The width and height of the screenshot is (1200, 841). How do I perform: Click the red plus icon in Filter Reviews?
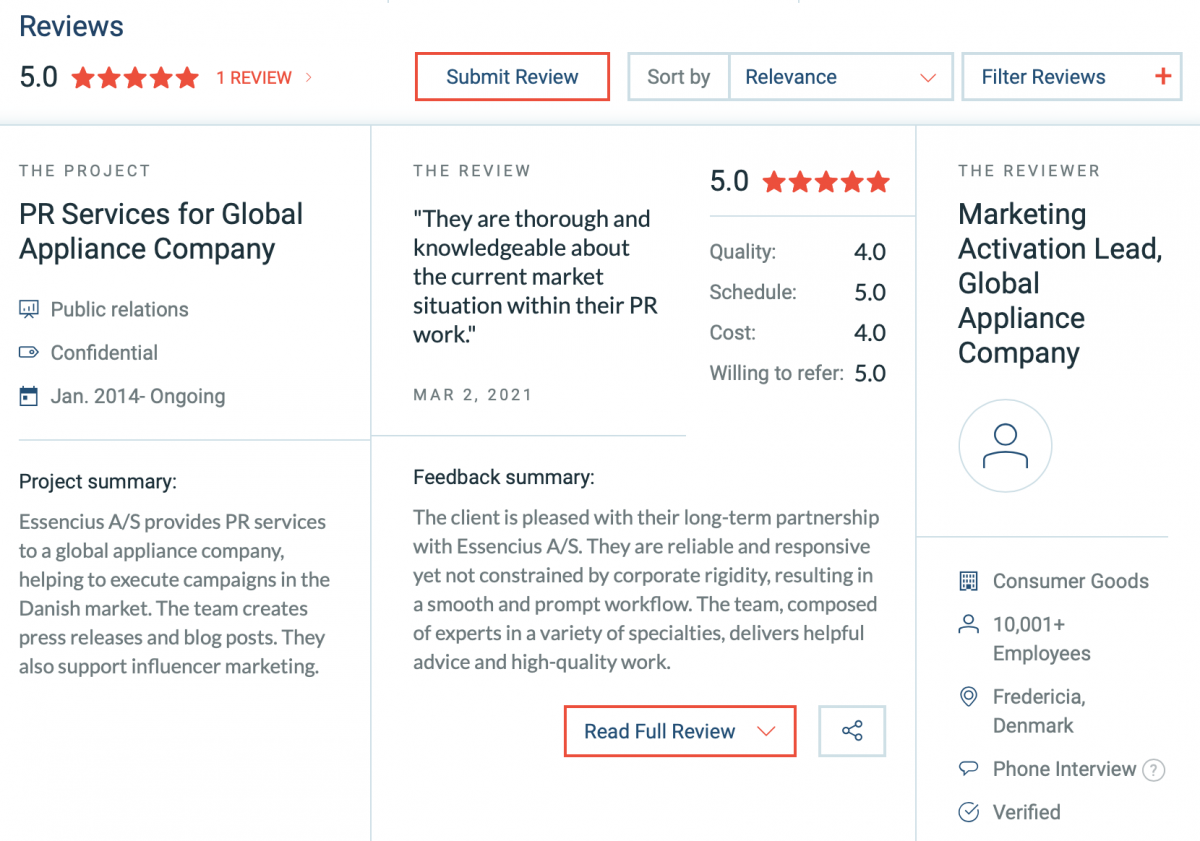(x=1163, y=77)
